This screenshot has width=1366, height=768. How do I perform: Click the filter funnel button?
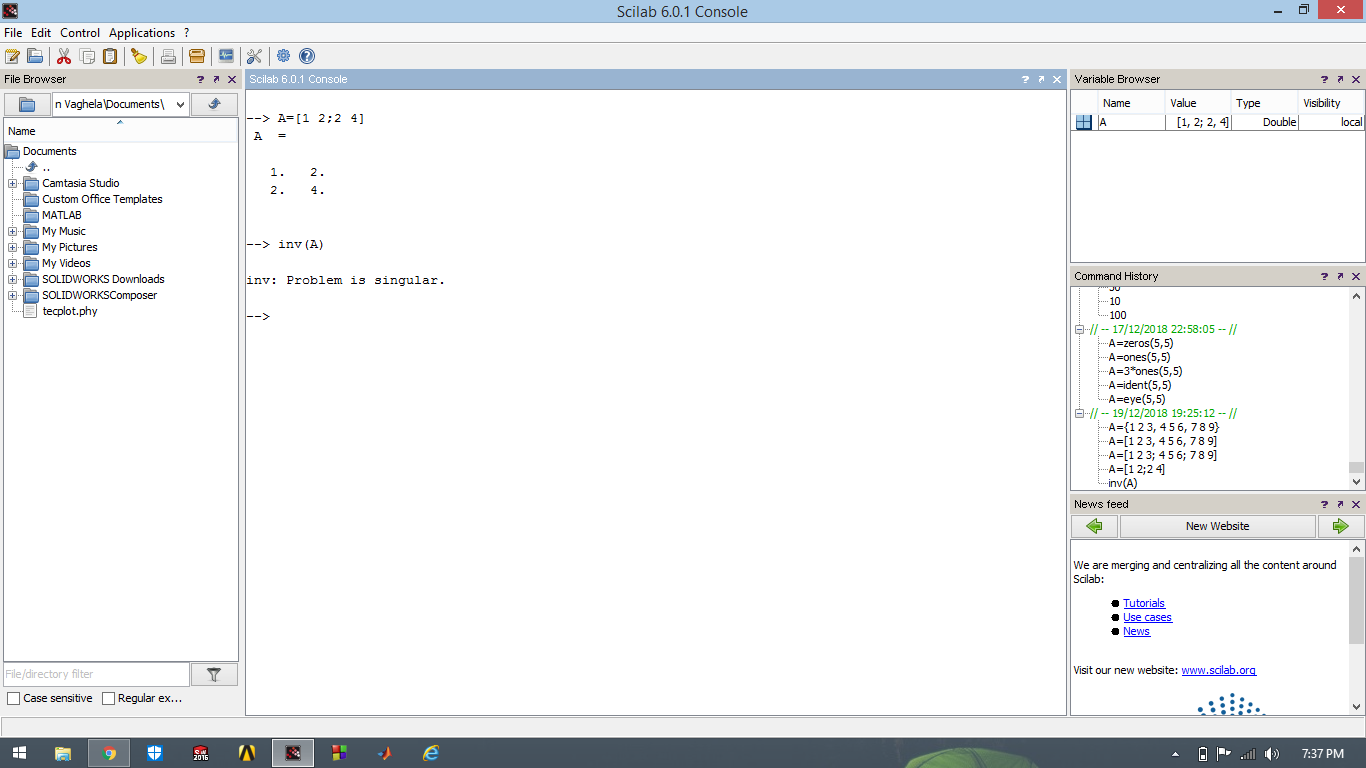[x=214, y=674]
